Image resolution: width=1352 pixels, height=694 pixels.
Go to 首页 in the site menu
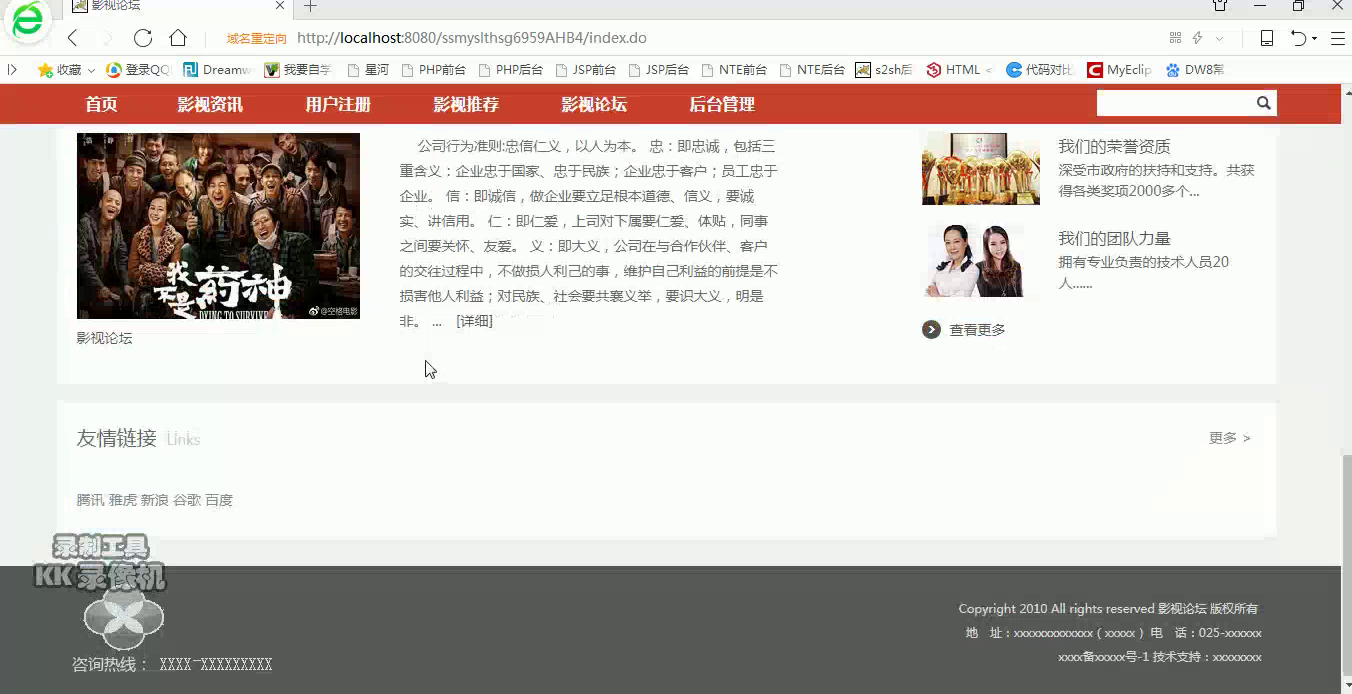pos(101,104)
